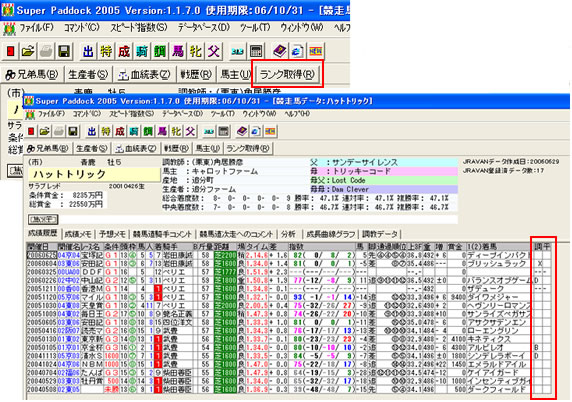This screenshot has width=572, height=402.
Task: Click the yellow 特 icon in back window
Action: (x=106, y=51)
